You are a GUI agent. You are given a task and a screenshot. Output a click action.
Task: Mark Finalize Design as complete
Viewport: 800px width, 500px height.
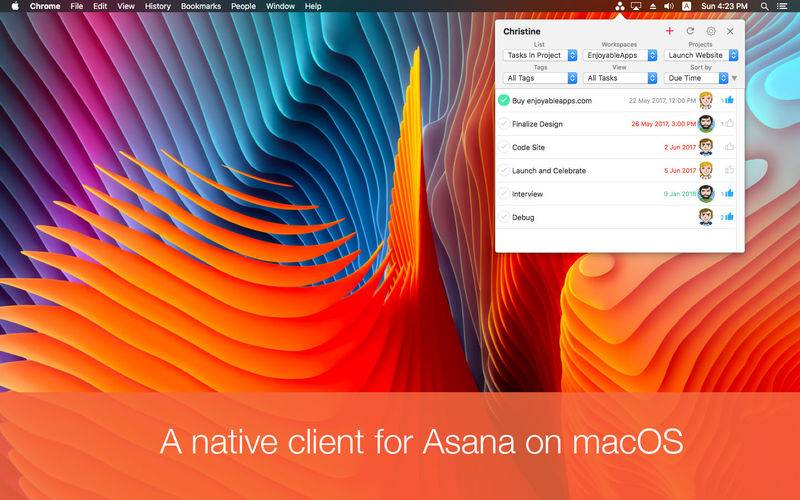(504, 123)
